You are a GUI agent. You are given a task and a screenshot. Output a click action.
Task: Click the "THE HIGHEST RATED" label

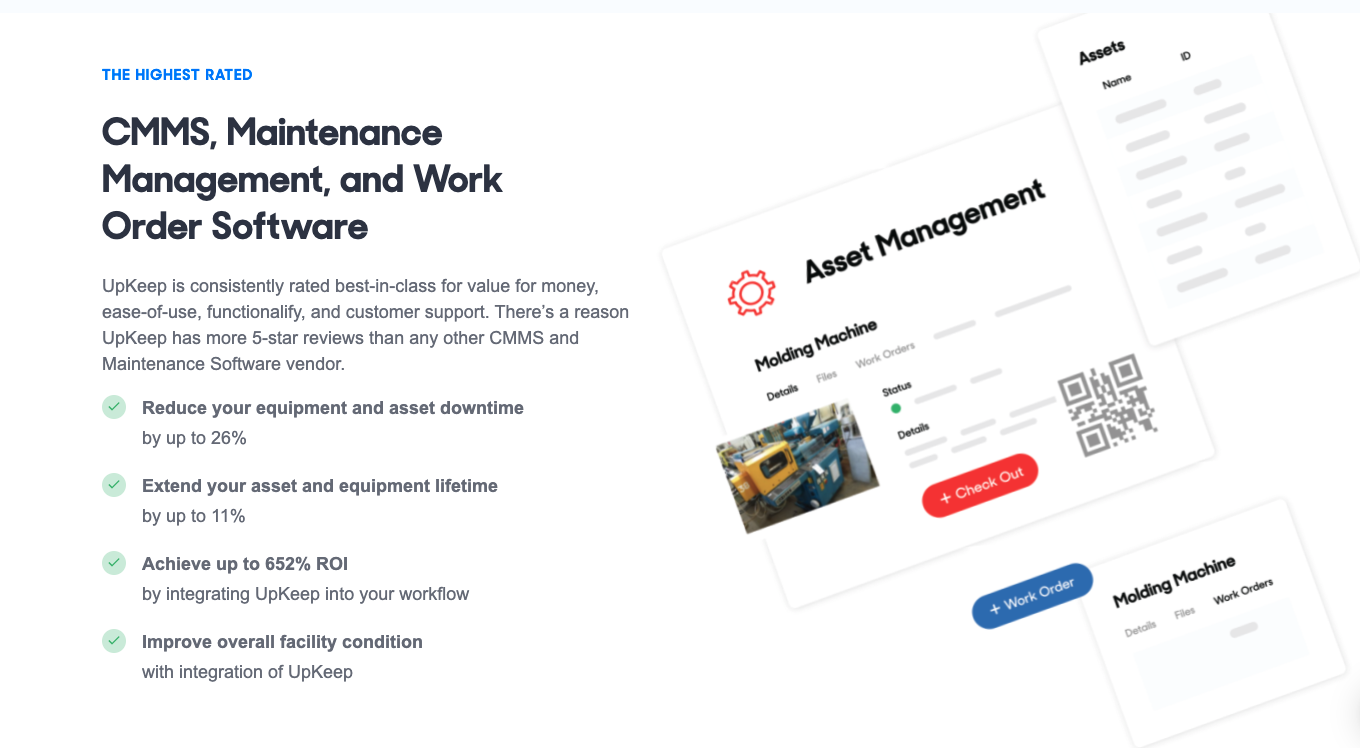pyautogui.click(x=177, y=75)
